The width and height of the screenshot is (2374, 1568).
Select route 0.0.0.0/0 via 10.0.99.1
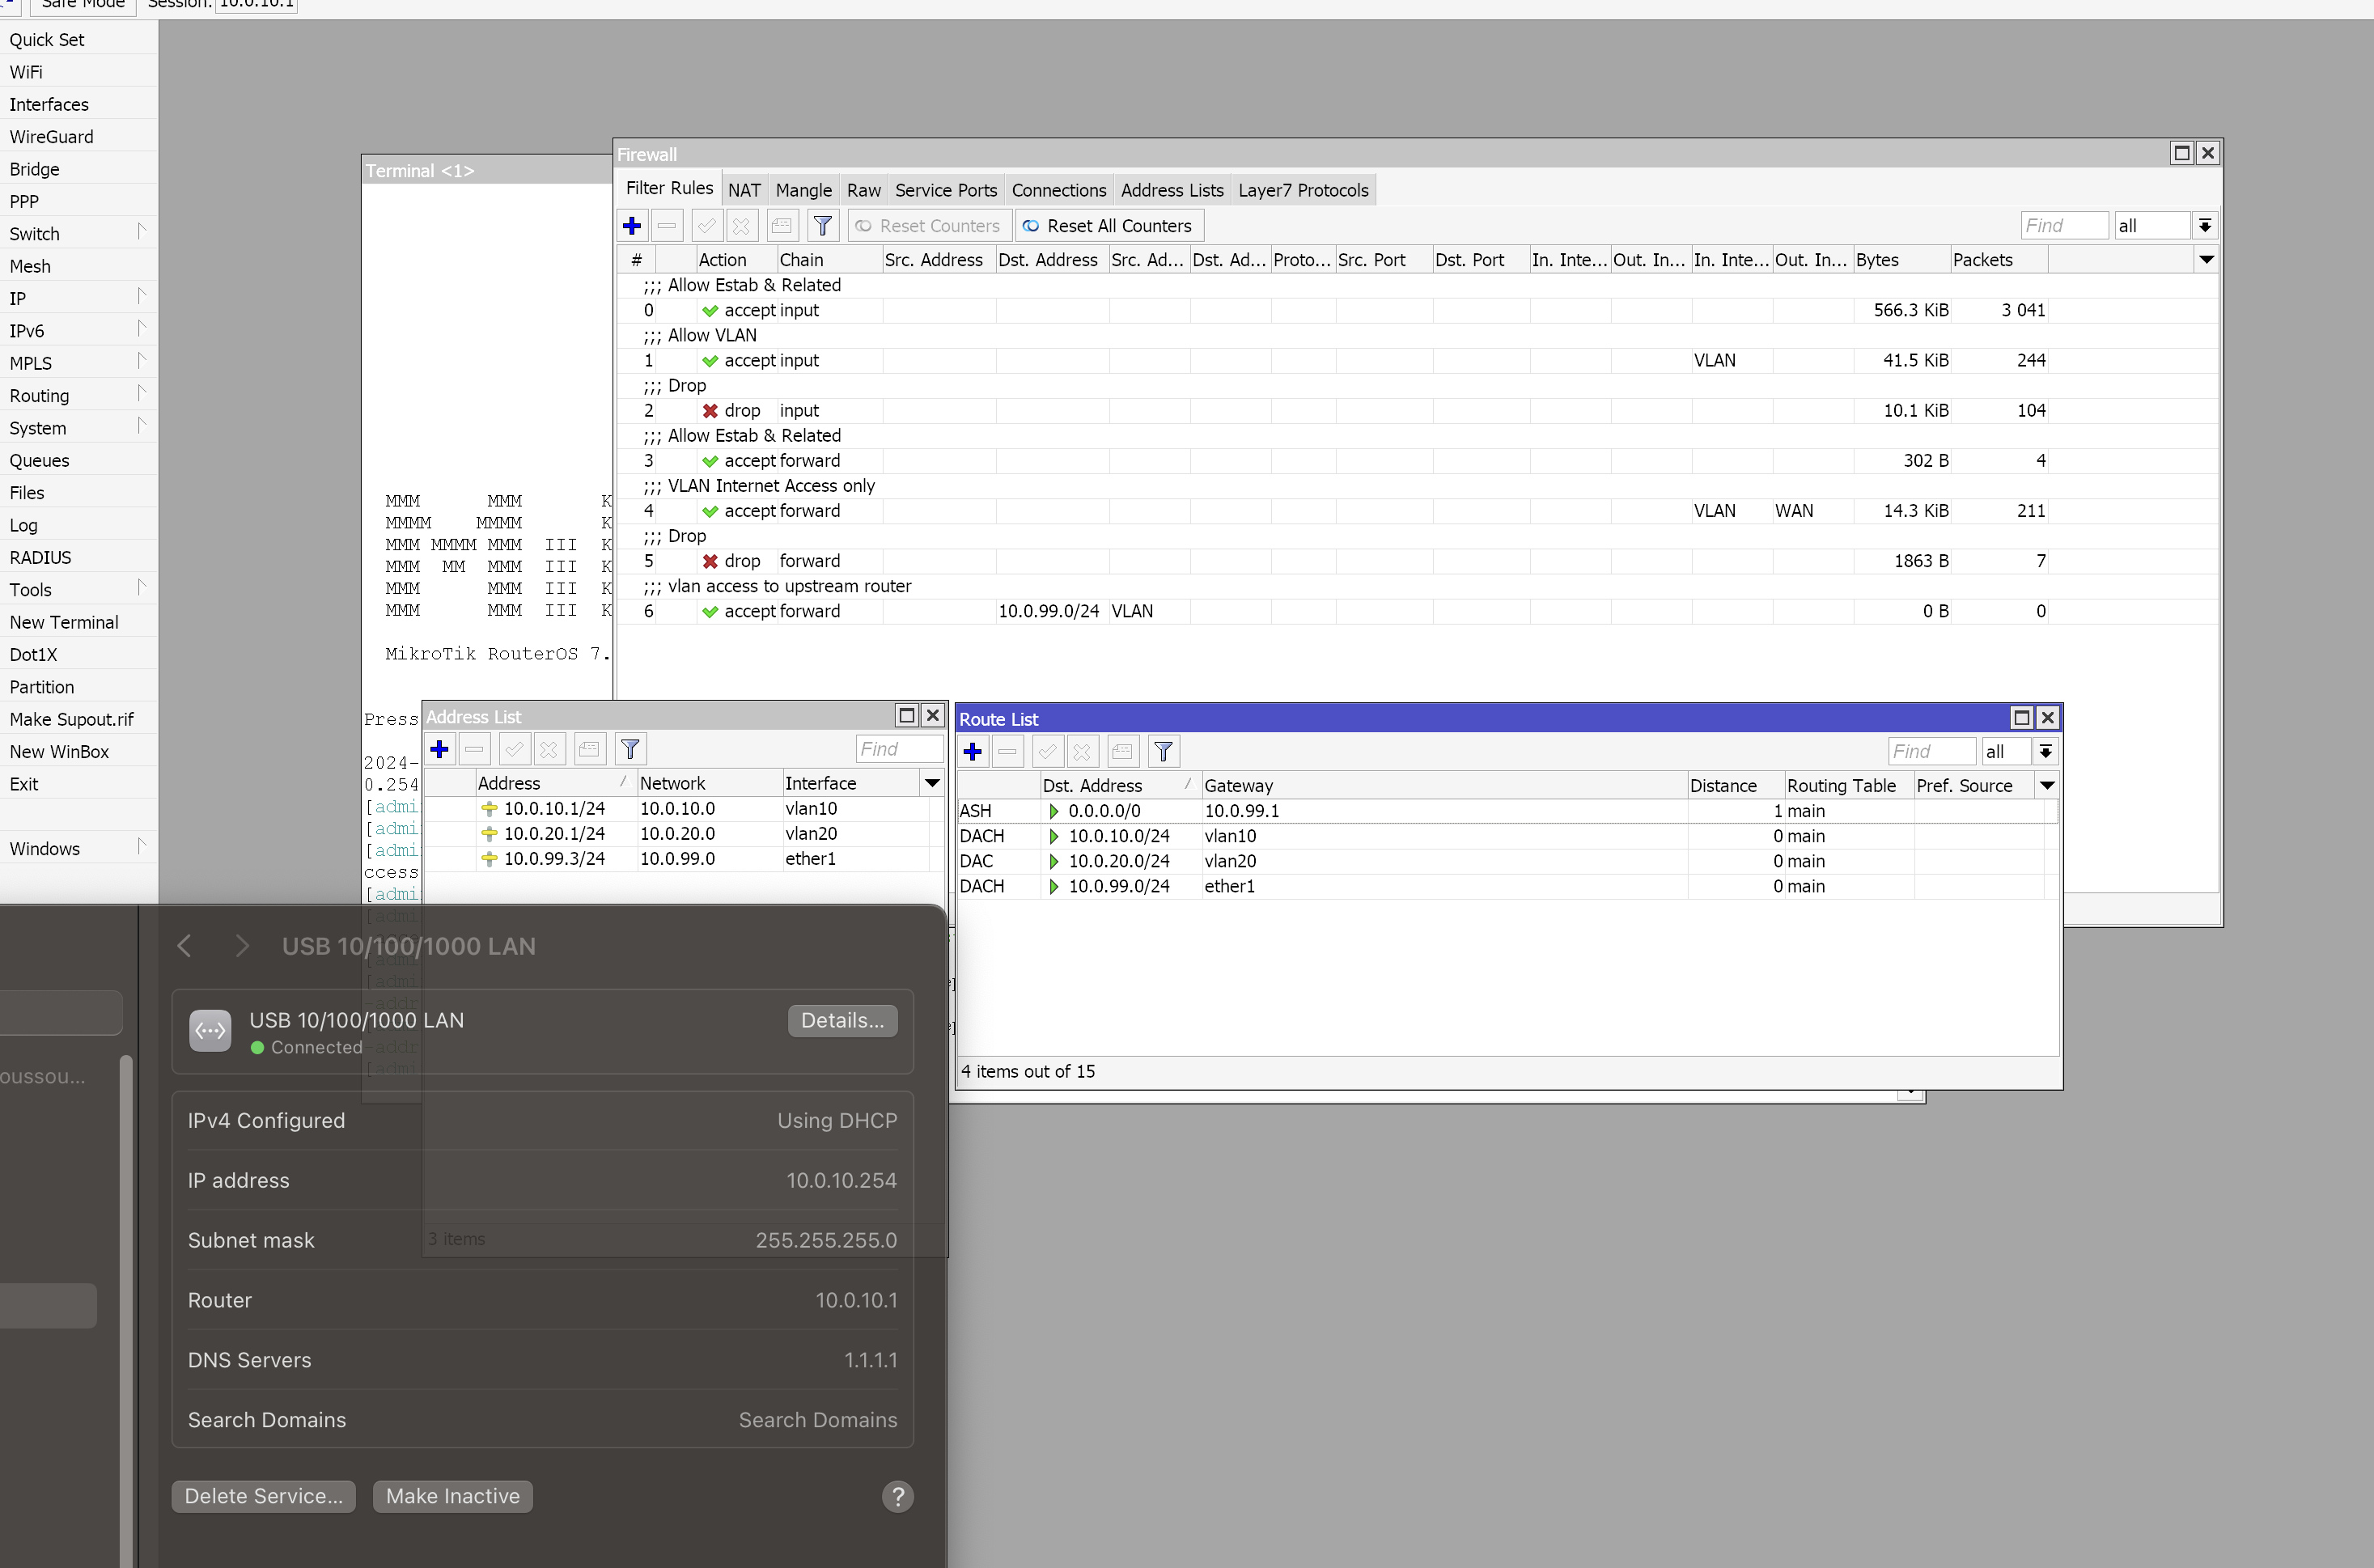click(1506, 811)
